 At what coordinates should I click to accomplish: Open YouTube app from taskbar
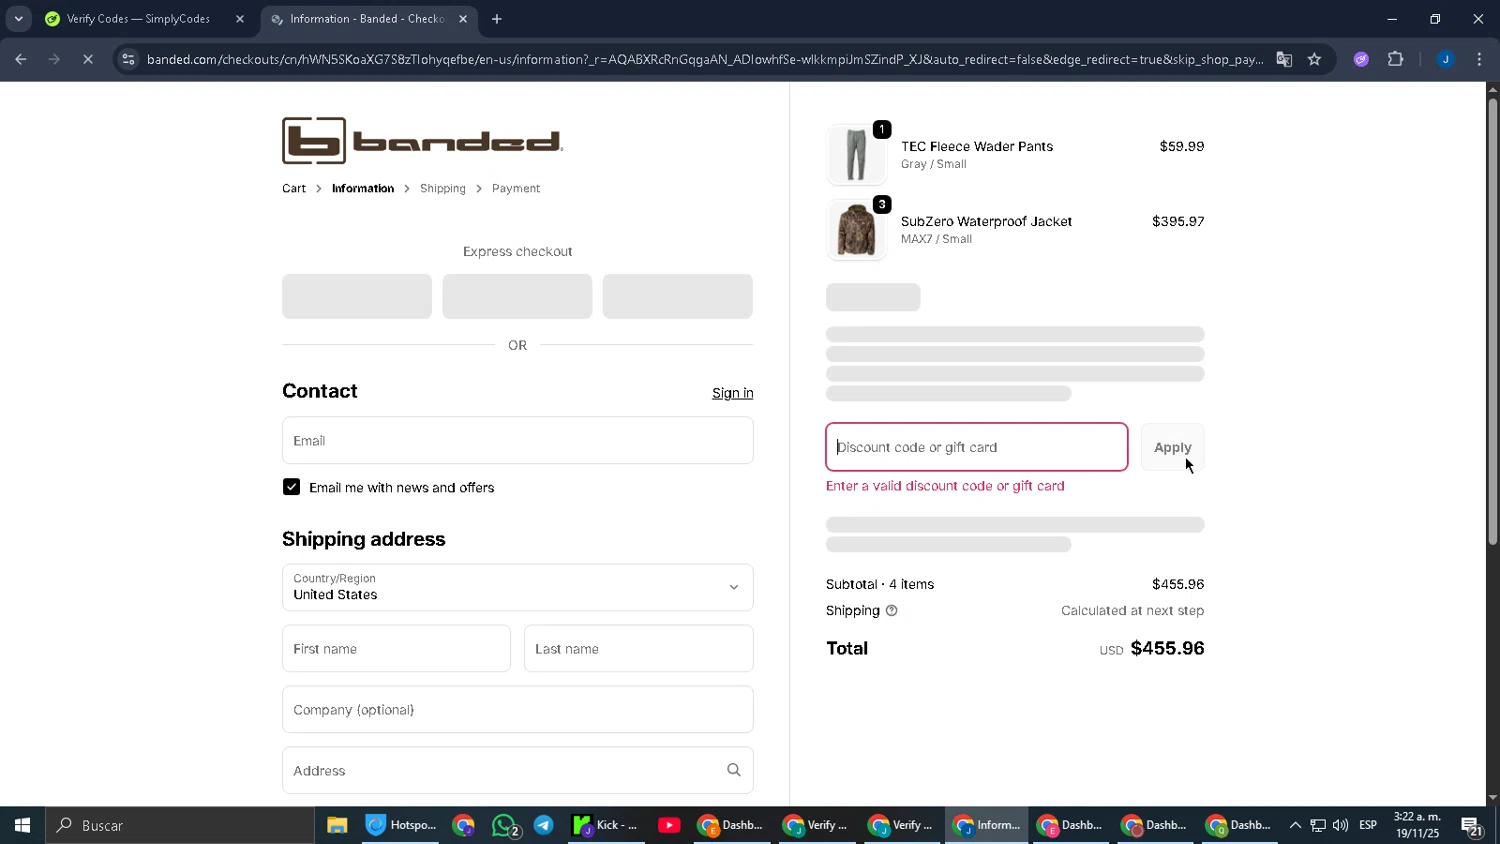669,825
